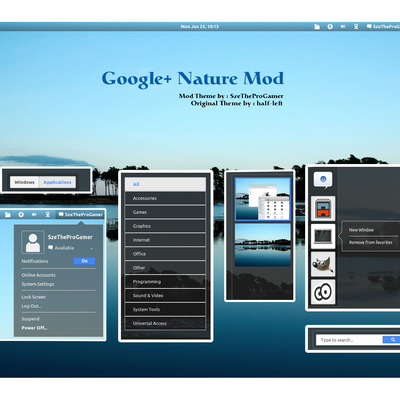Launch the eyes-shaped icon in the dash
The height and width of the screenshot is (400, 400).
[323, 292]
